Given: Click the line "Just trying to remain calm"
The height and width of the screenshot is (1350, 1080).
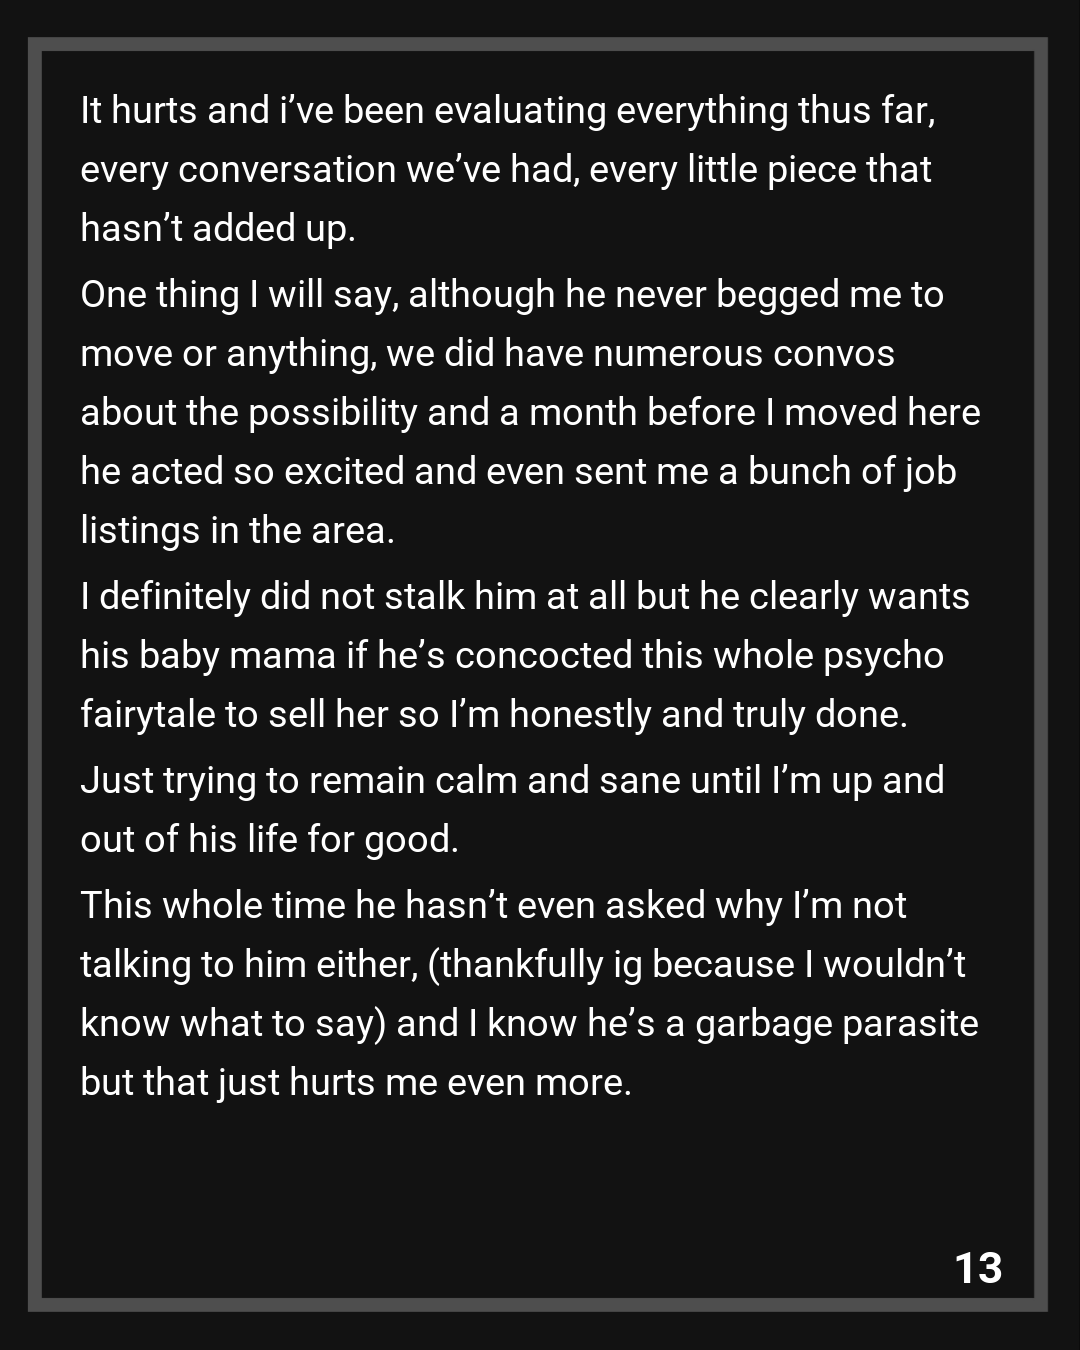Looking at the screenshot, I should (x=512, y=780).
